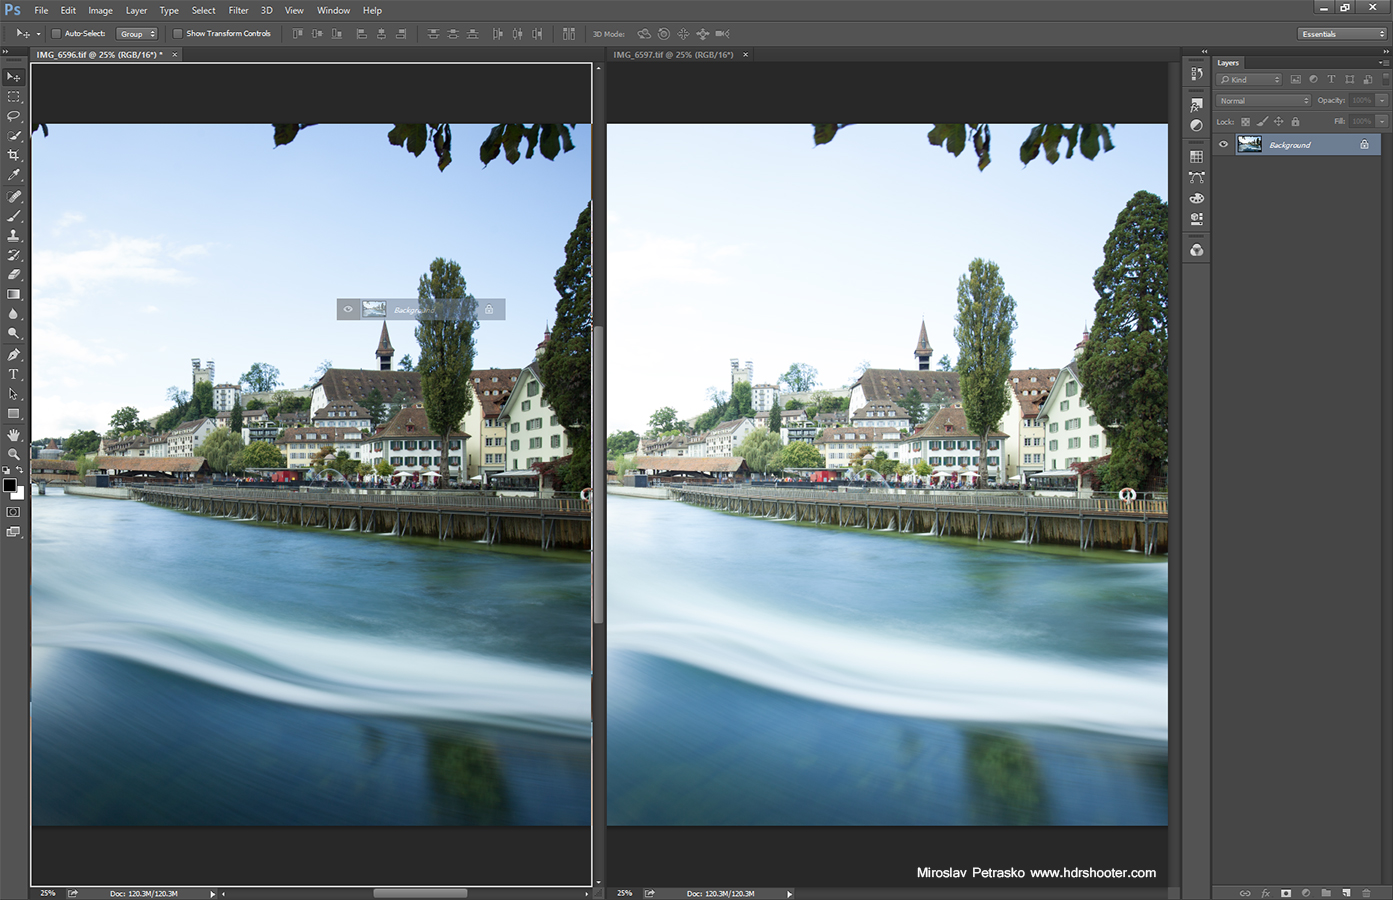Activate the Horizontal Type tool
The image size is (1393, 900).
[x=14, y=374]
